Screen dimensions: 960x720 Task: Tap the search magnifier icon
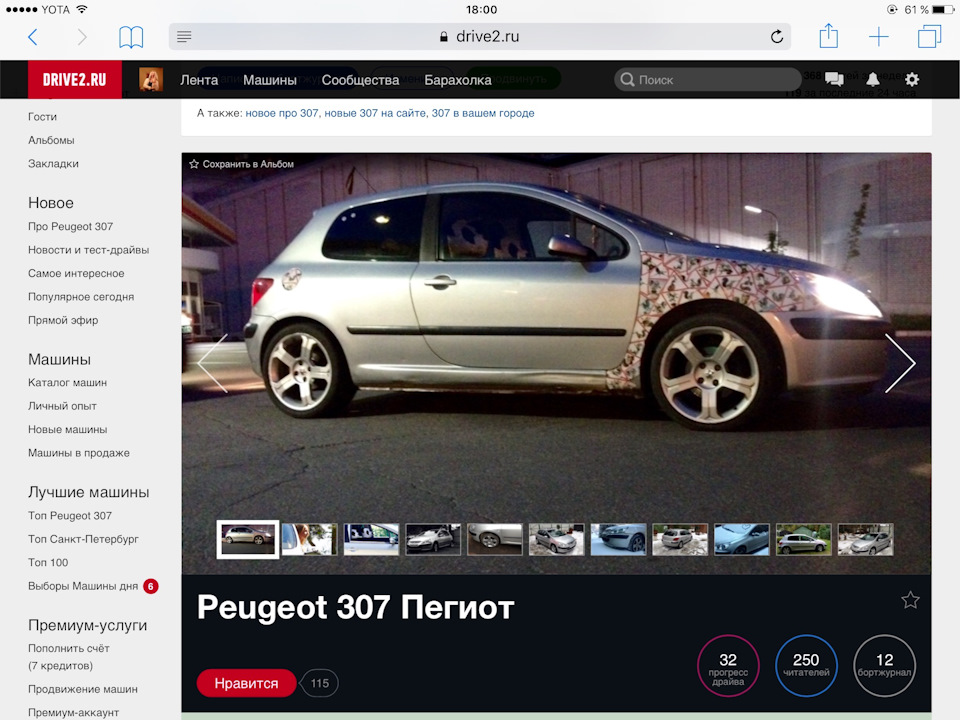[x=627, y=80]
